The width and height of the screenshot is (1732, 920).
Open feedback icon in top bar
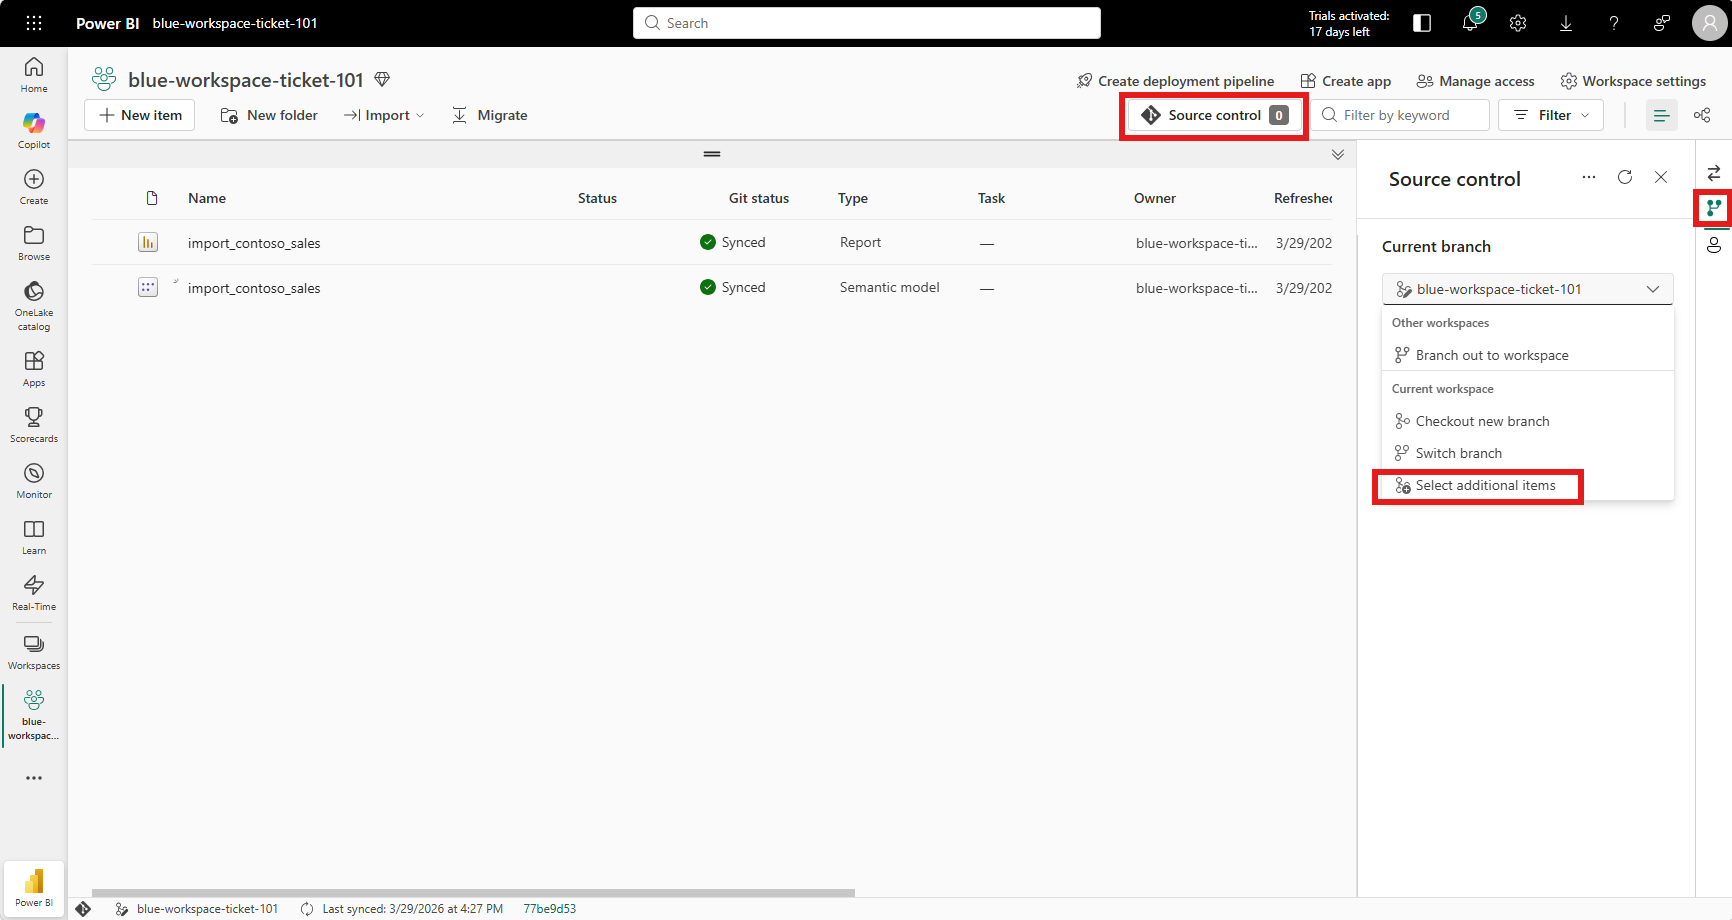coord(1662,23)
